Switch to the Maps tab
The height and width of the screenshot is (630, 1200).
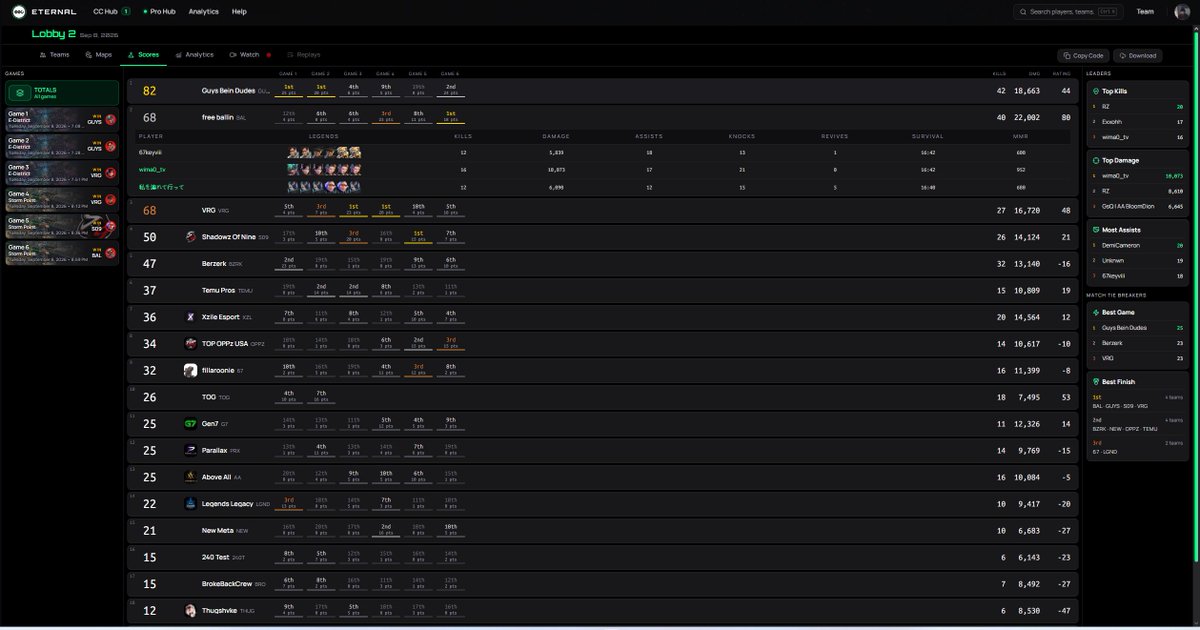pos(98,55)
